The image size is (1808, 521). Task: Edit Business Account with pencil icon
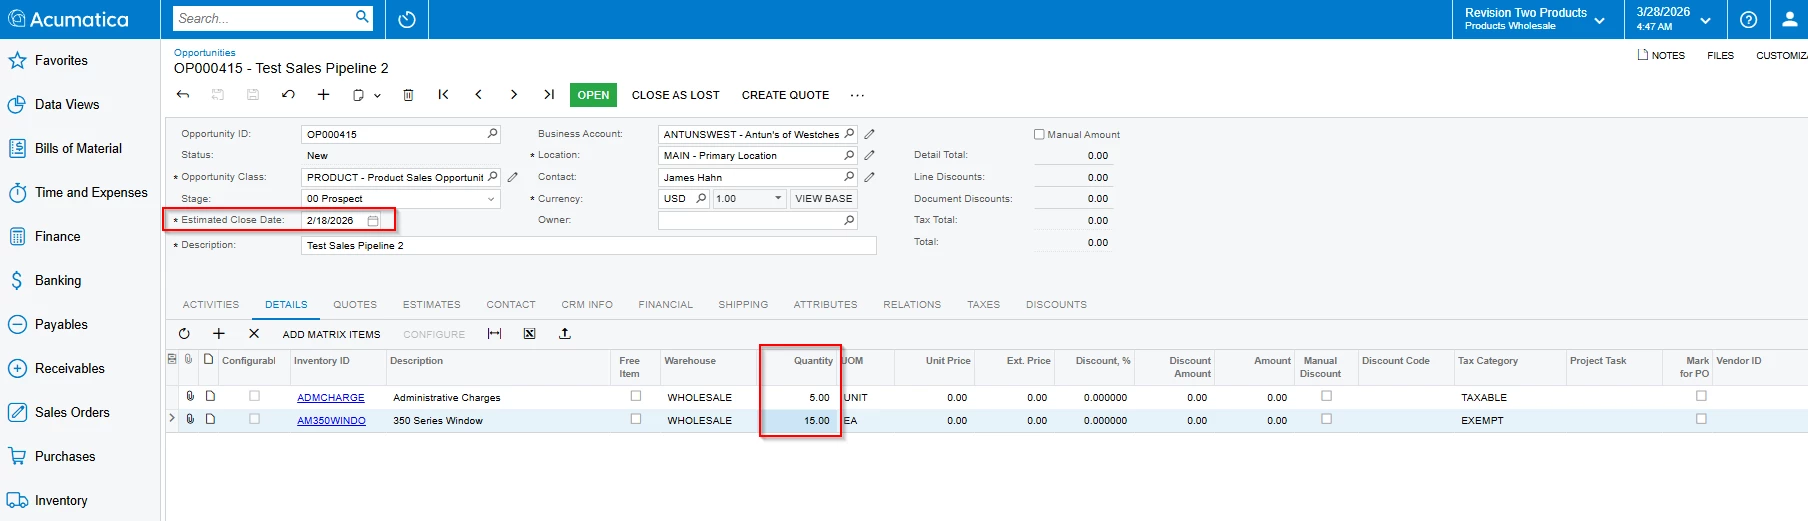coord(870,134)
